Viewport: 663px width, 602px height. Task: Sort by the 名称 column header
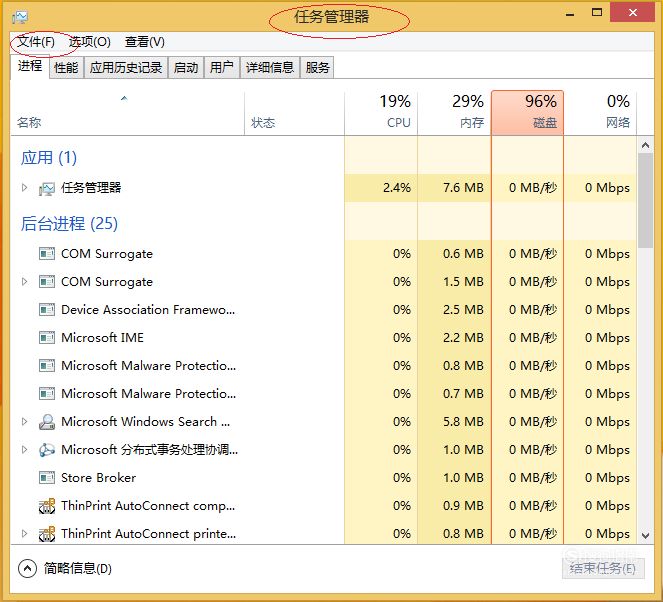[x=127, y=114]
